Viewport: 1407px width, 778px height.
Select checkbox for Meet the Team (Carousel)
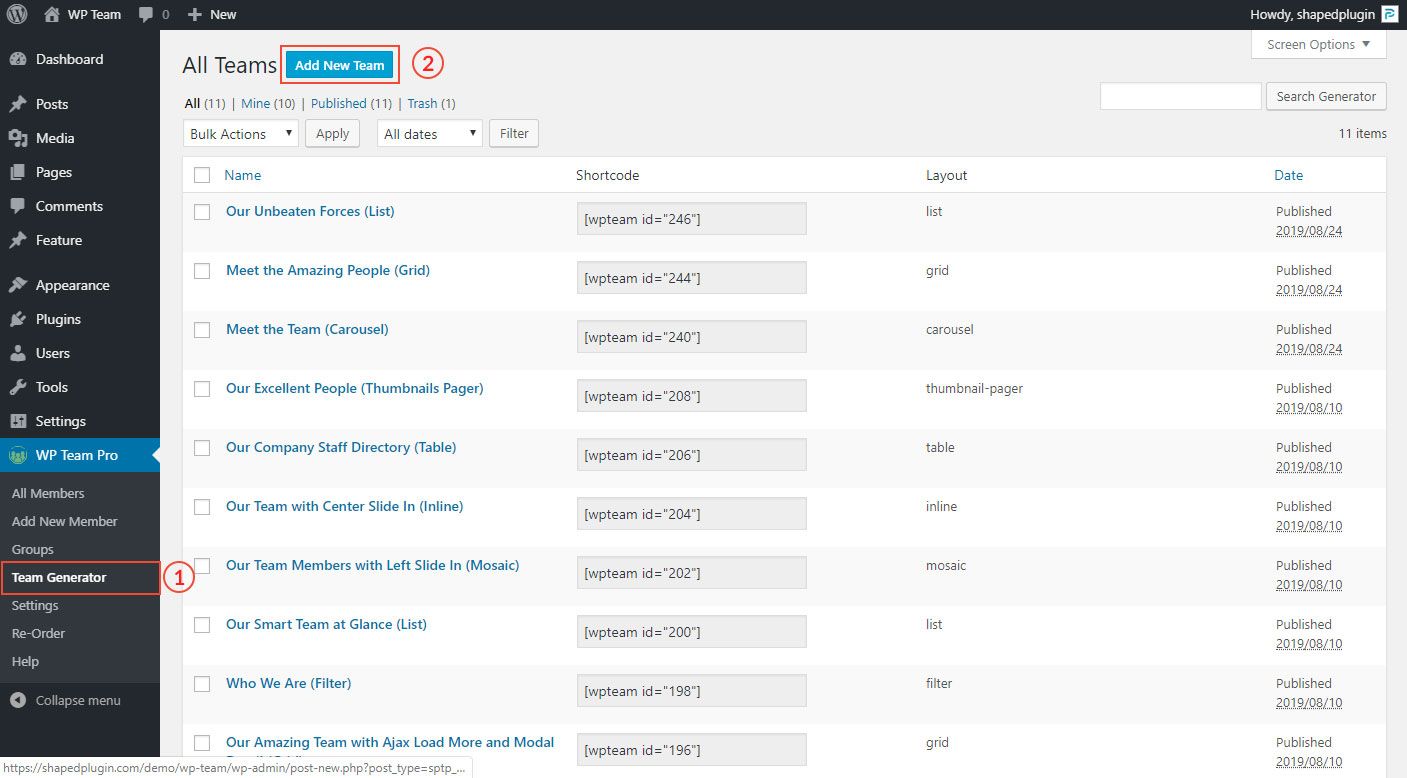pyautogui.click(x=202, y=330)
